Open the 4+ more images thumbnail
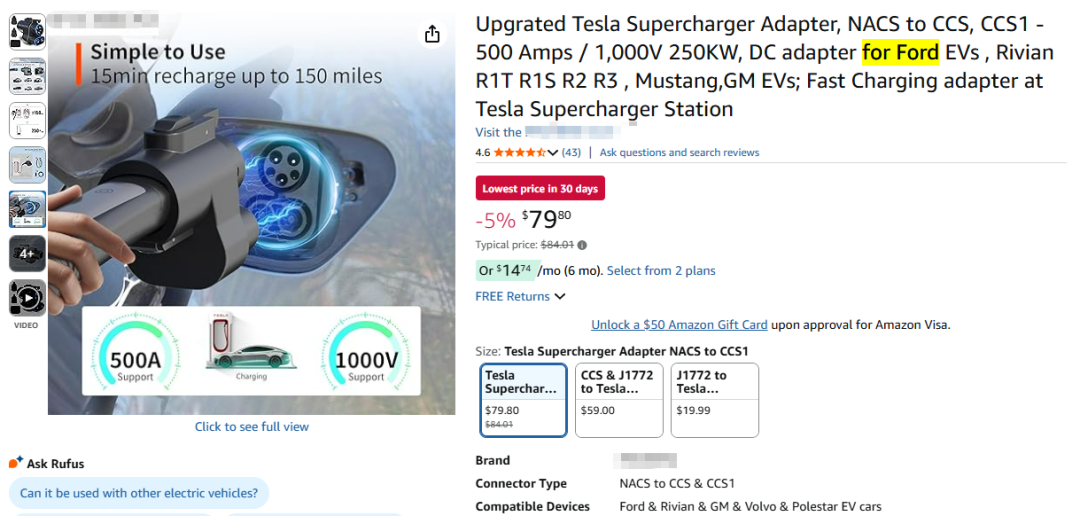The image size is (1080, 516). point(27,254)
